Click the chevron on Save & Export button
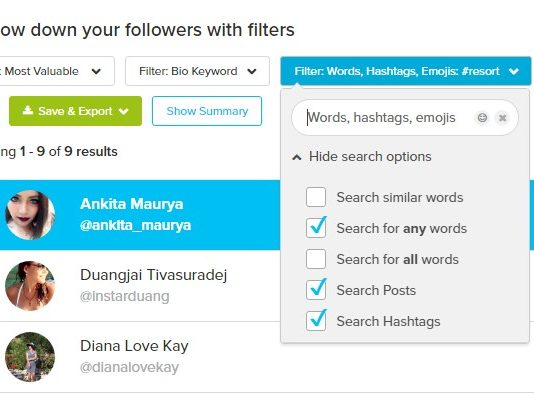 [124, 111]
